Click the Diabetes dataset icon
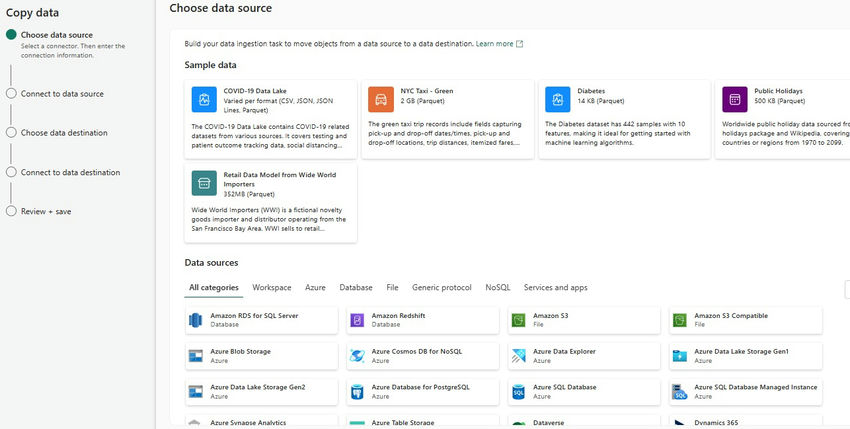The image size is (850, 429). click(558, 99)
